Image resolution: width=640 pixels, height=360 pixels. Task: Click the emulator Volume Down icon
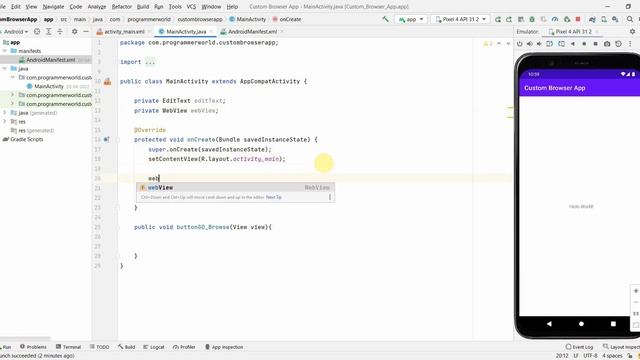(x=539, y=44)
